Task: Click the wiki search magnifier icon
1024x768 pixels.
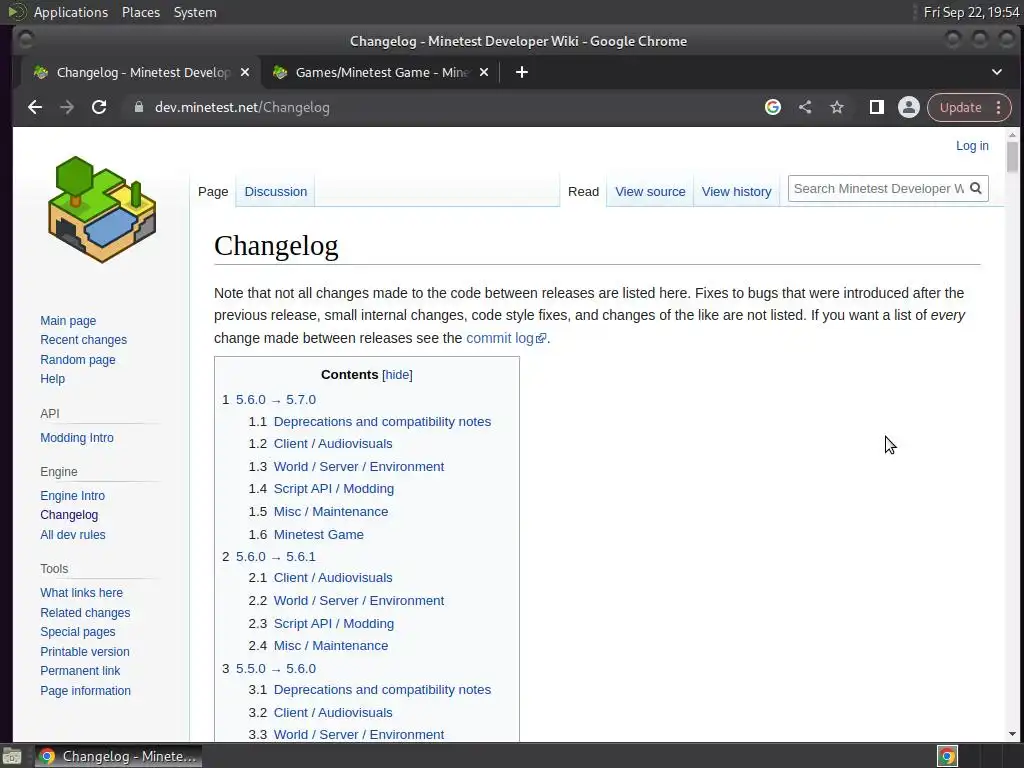Action: click(x=976, y=188)
